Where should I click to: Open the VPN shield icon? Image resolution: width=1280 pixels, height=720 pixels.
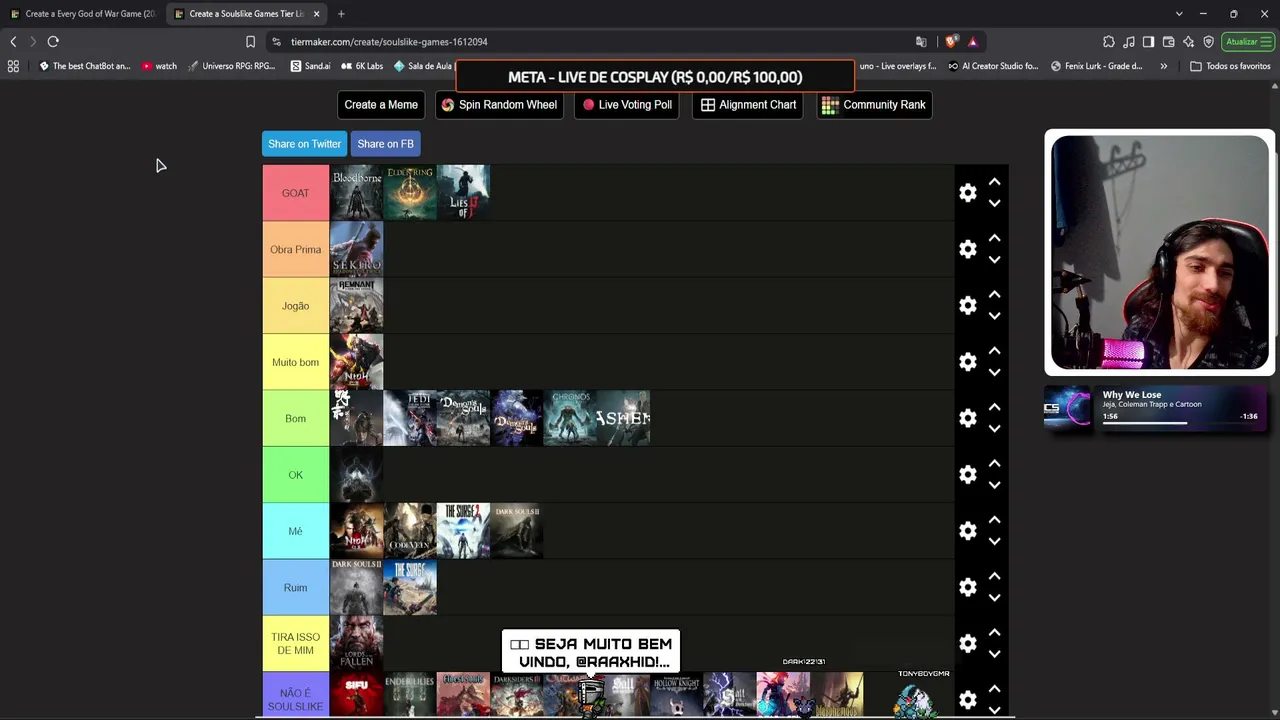coord(1208,42)
